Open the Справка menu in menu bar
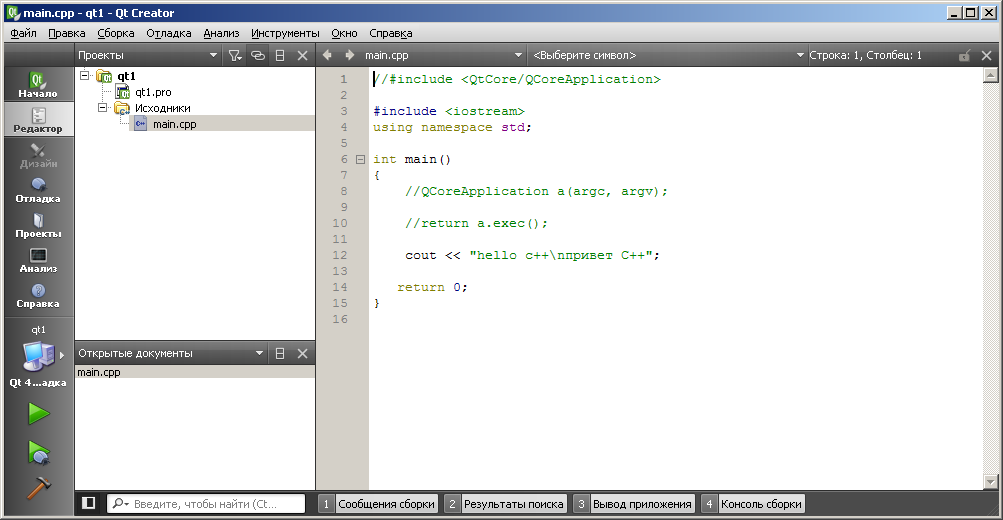The height and width of the screenshot is (520, 1003). [390, 33]
